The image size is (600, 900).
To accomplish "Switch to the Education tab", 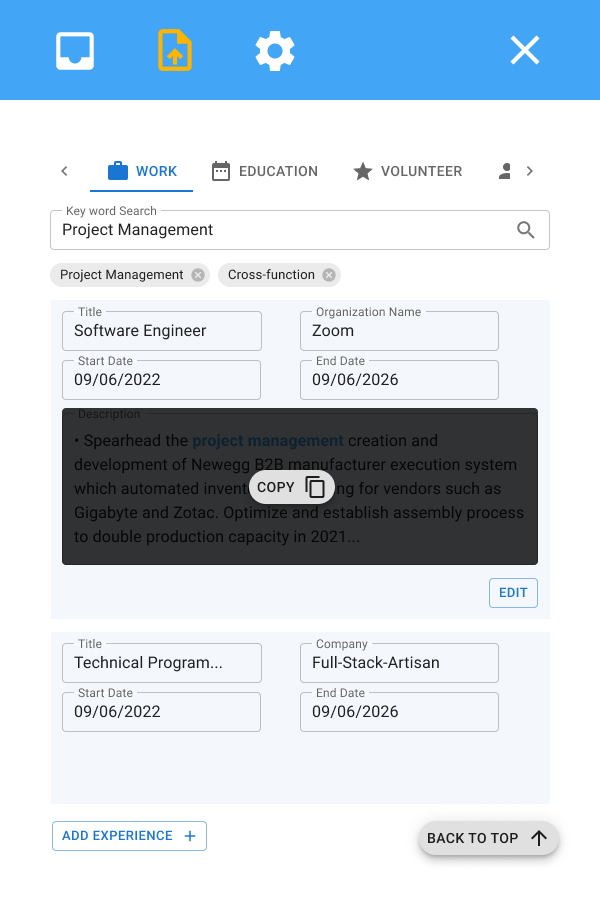I will (x=265, y=171).
